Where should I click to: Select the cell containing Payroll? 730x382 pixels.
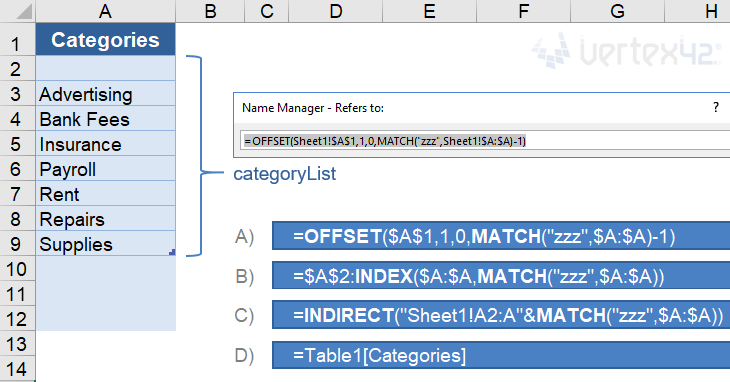coord(105,168)
